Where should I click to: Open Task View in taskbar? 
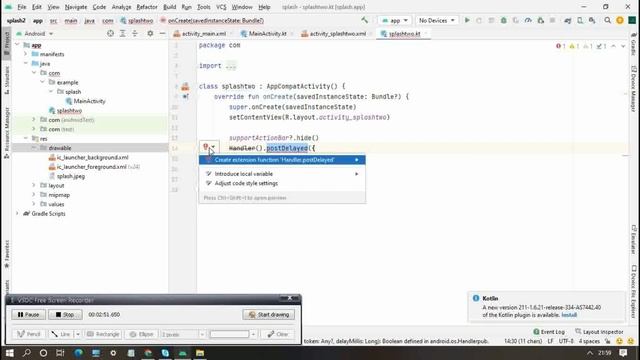tap(60, 353)
